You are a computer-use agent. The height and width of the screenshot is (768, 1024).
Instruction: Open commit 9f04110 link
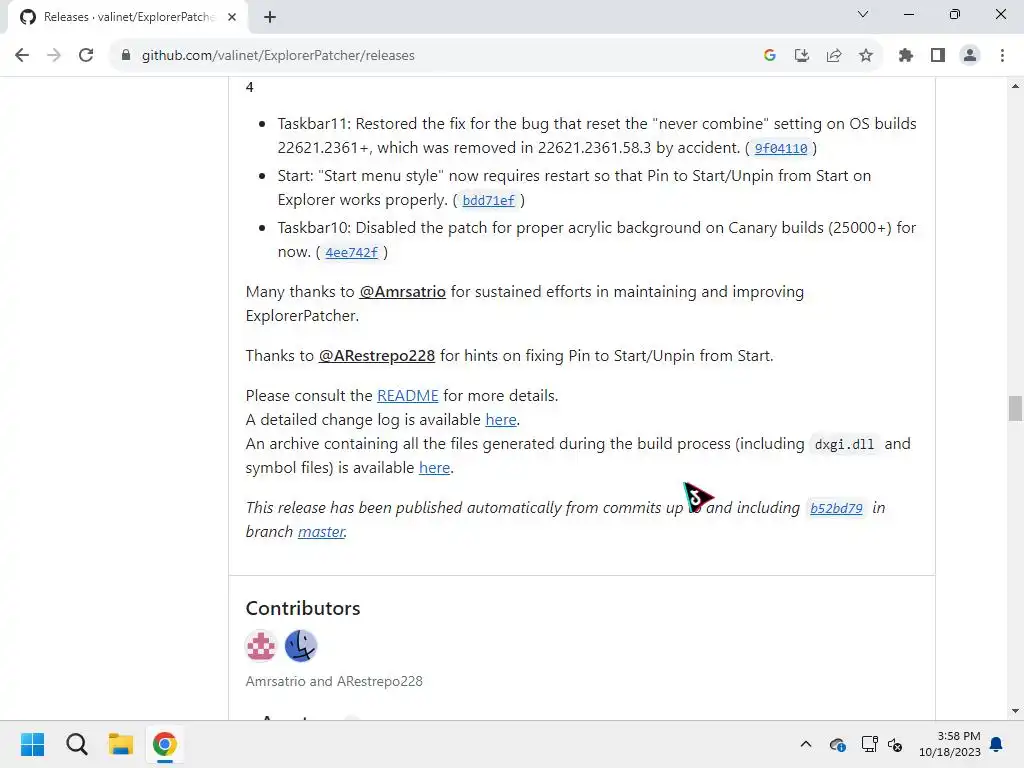click(781, 148)
